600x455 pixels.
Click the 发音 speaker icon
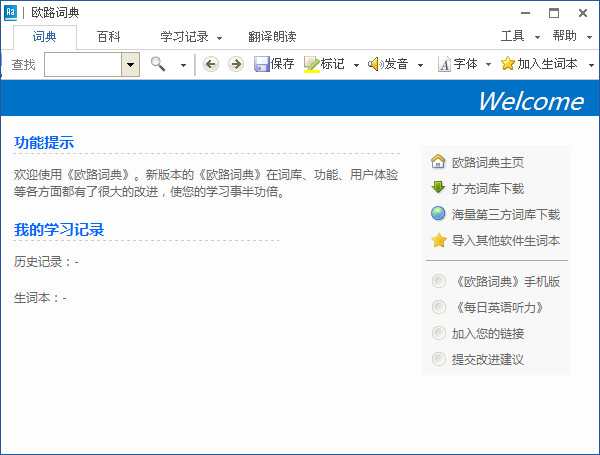pyautogui.click(x=375, y=64)
